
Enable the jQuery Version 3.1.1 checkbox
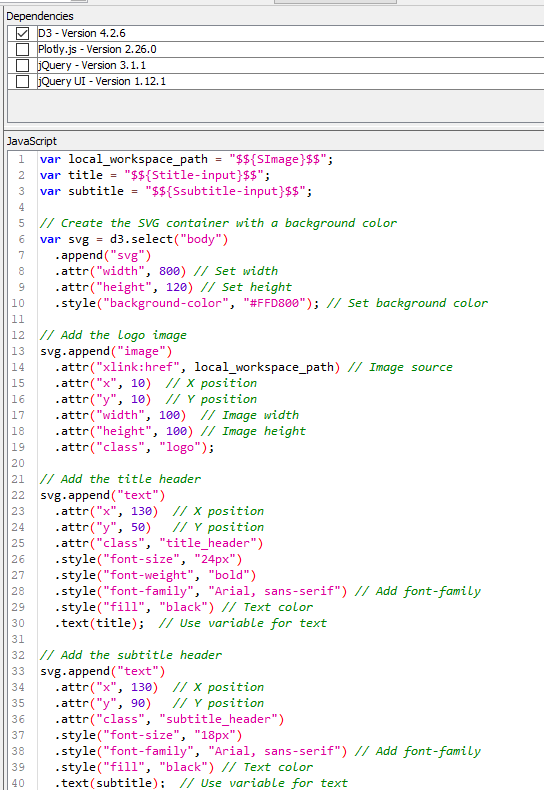pos(23,65)
